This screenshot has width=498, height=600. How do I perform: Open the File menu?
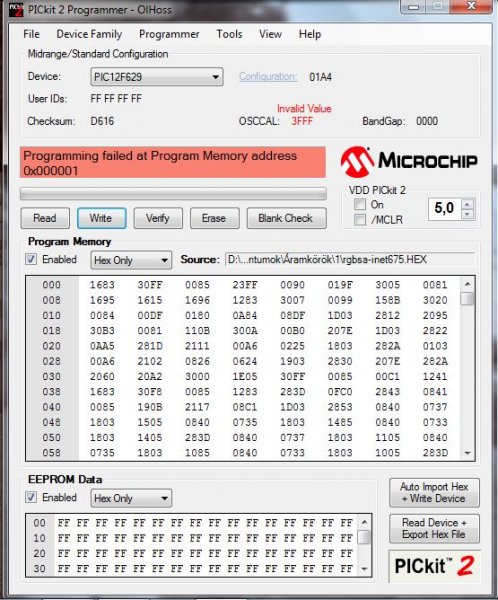click(31, 34)
